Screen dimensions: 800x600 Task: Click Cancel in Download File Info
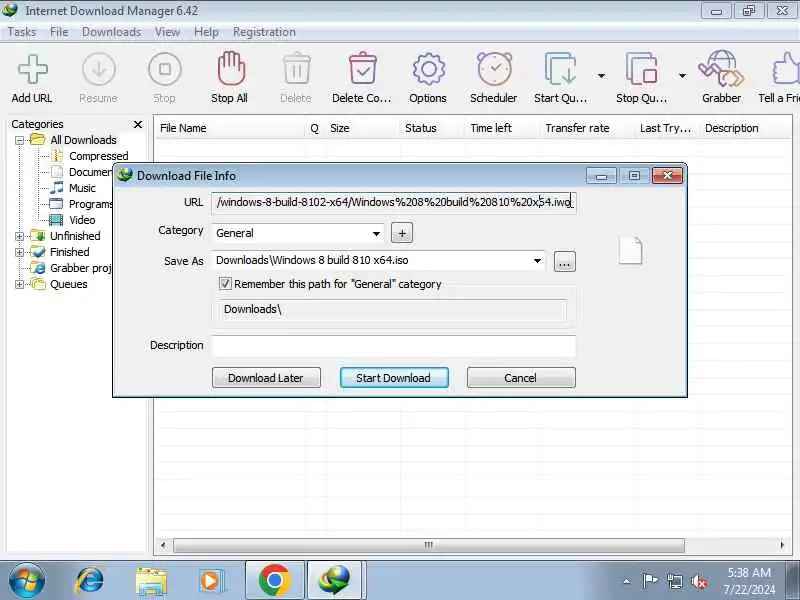[521, 378]
